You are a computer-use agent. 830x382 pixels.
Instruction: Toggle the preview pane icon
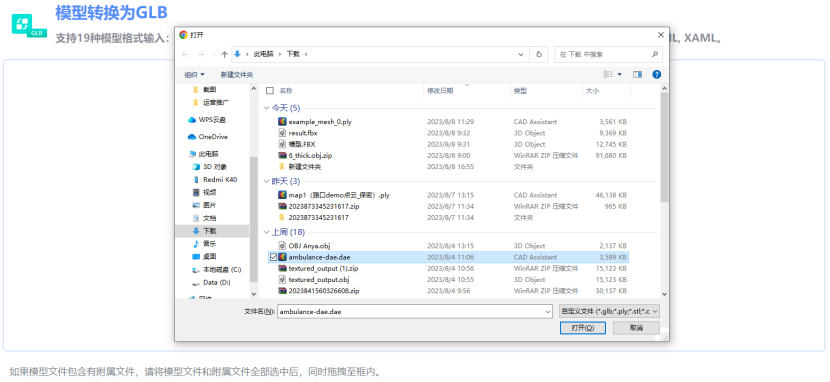(637, 75)
